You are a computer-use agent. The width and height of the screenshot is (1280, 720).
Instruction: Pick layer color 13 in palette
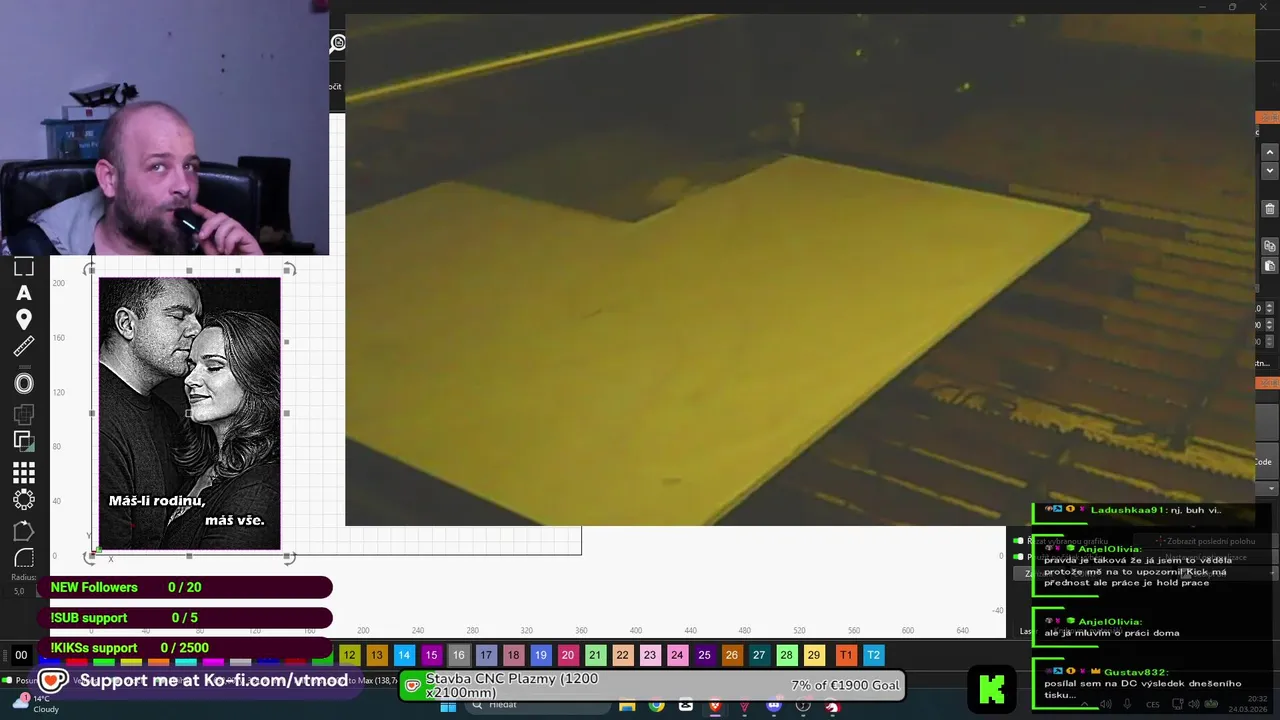(376, 656)
